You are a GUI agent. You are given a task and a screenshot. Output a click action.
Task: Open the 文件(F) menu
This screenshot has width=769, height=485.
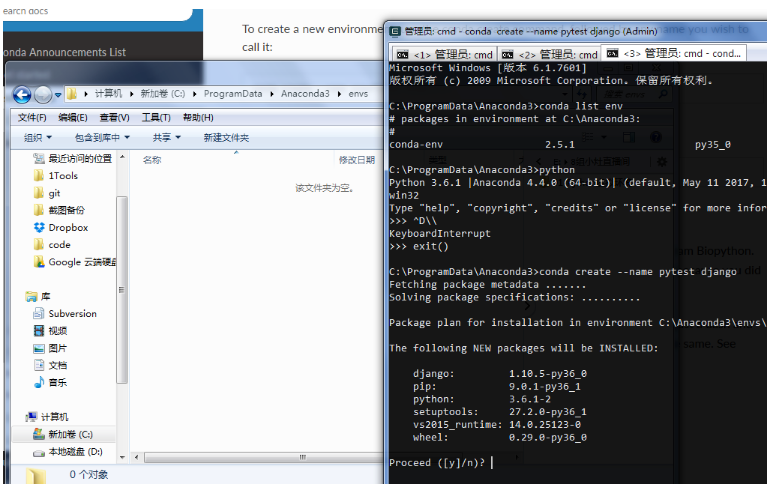point(32,118)
